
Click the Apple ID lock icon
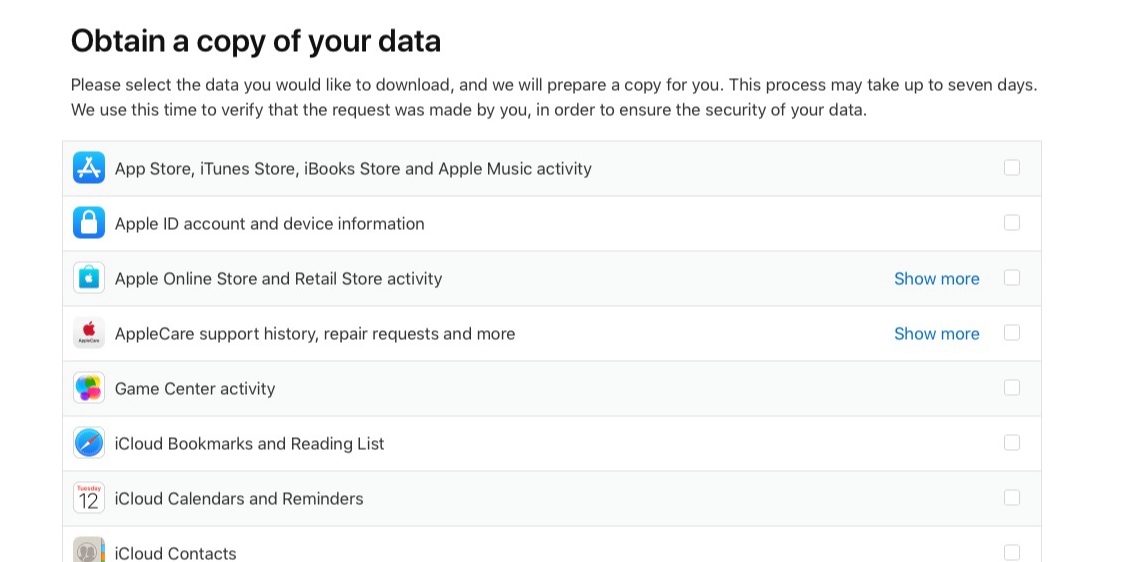(x=89, y=223)
